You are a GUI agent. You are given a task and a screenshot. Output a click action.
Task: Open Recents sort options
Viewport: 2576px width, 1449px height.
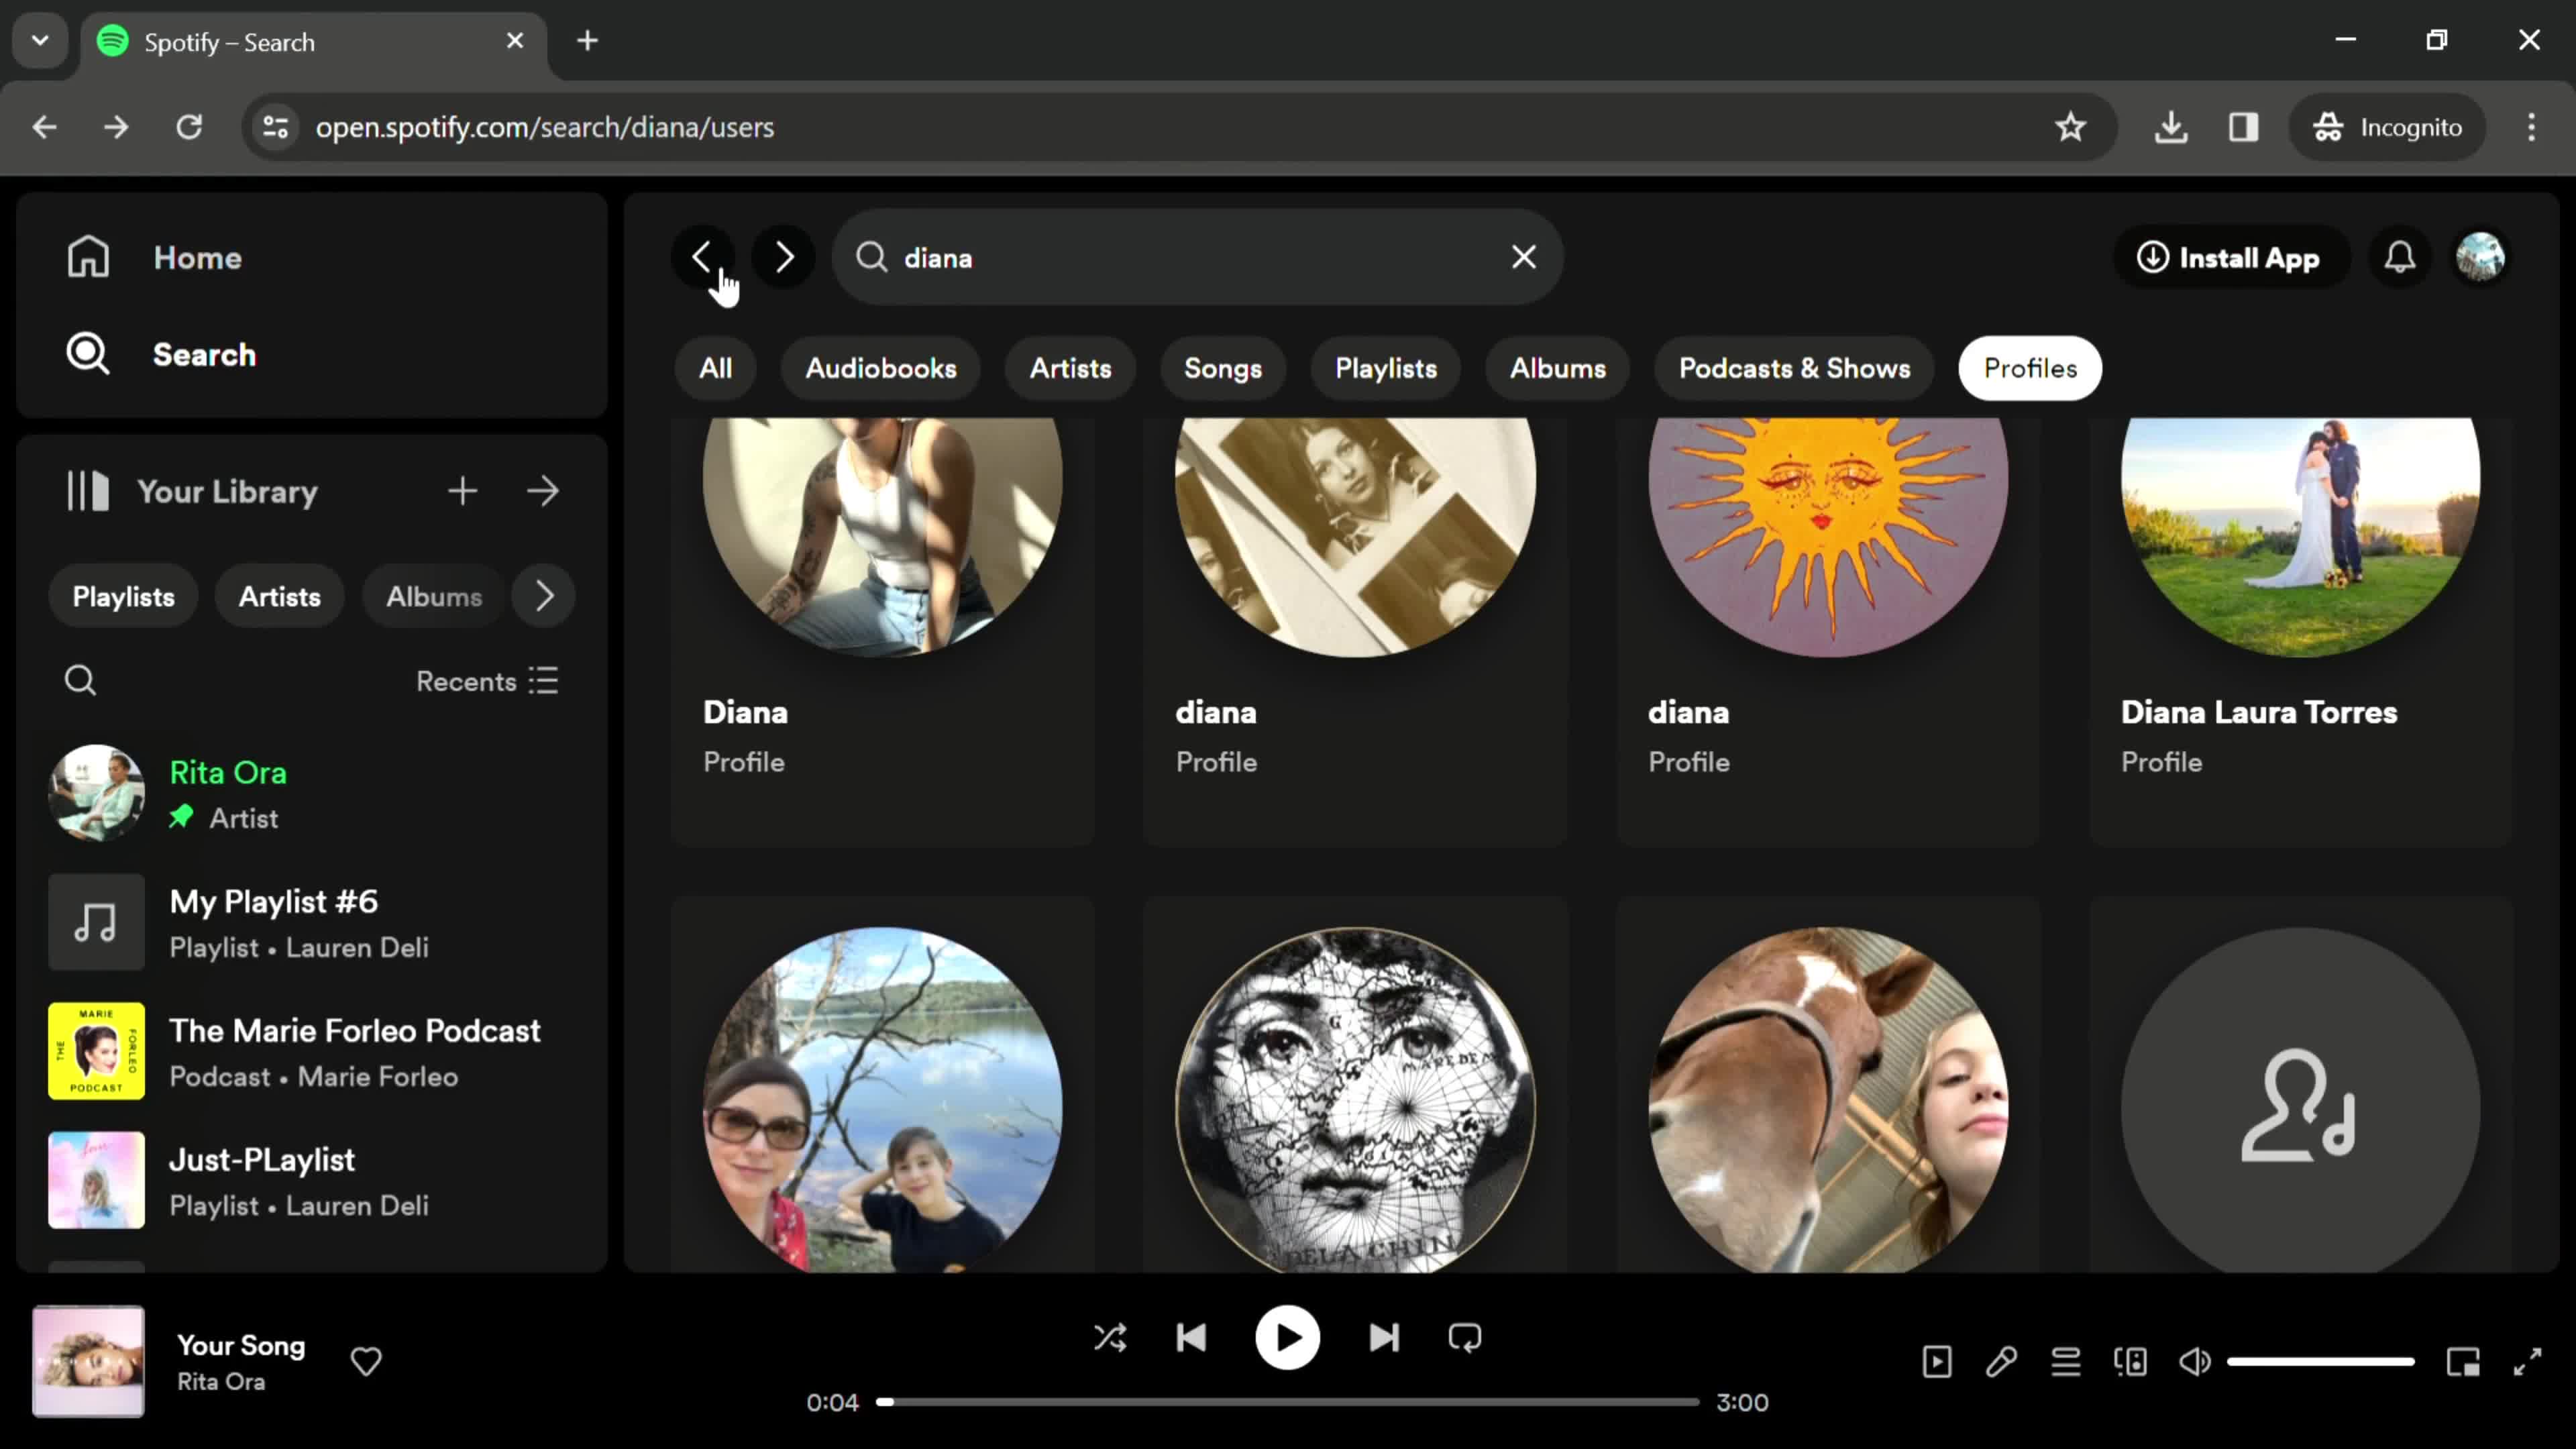click(487, 681)
